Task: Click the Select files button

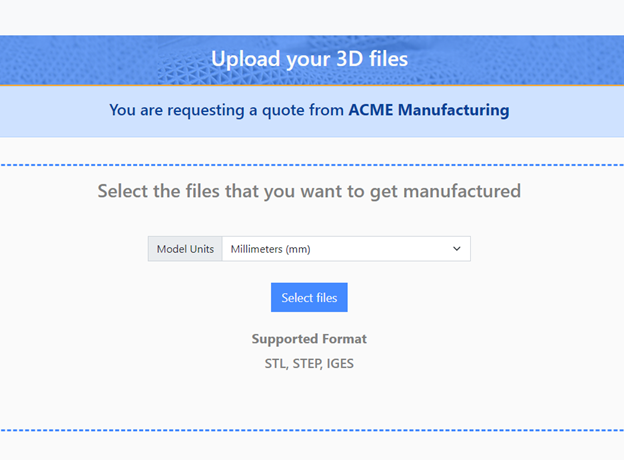Action: [309, 297]
